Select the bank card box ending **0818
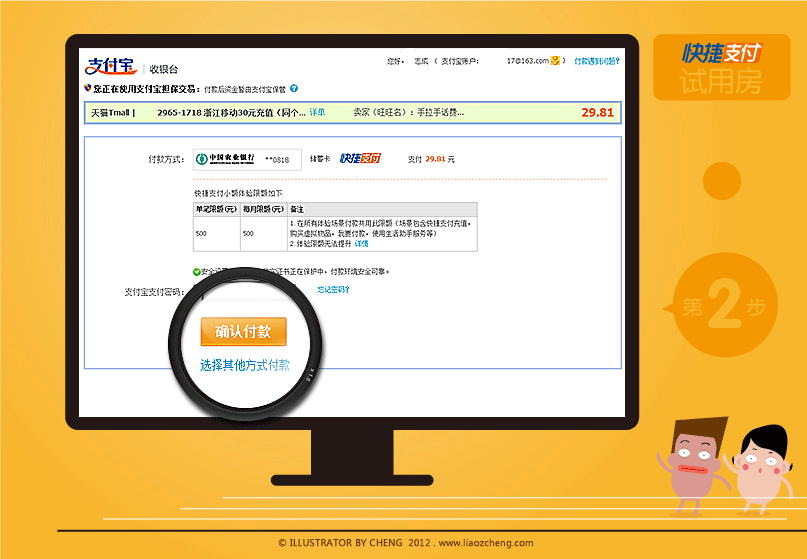 coord(247,160)
